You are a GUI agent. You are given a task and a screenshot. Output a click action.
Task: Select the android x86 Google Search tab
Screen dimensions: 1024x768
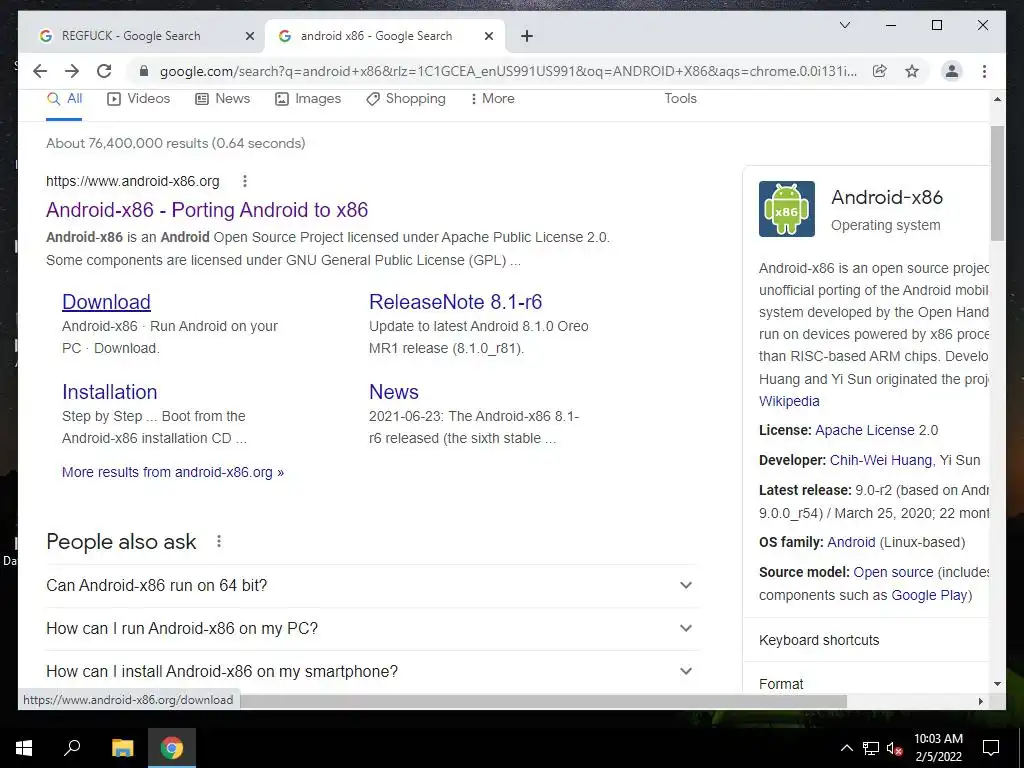click(x=376, y=36)
